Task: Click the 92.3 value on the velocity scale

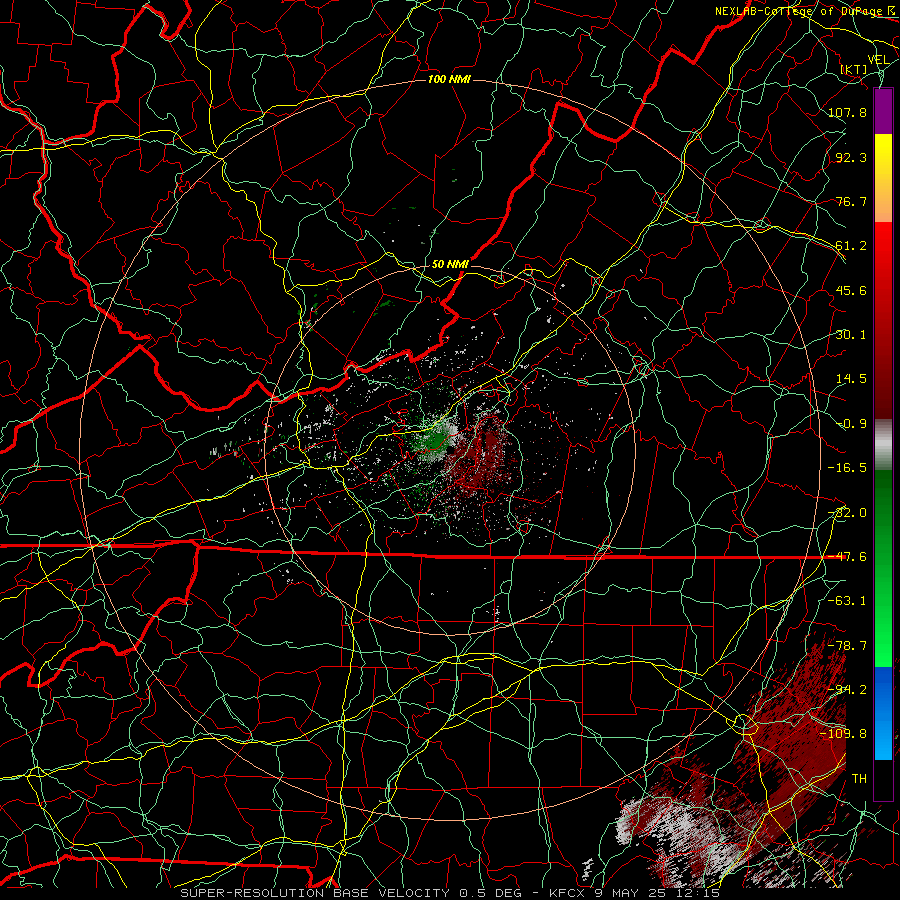Action: coord(851,157)
